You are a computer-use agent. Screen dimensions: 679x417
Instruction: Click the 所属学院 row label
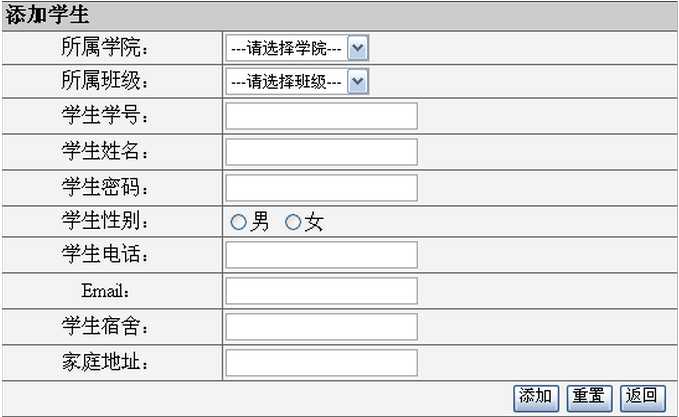(x=106, y=47)
